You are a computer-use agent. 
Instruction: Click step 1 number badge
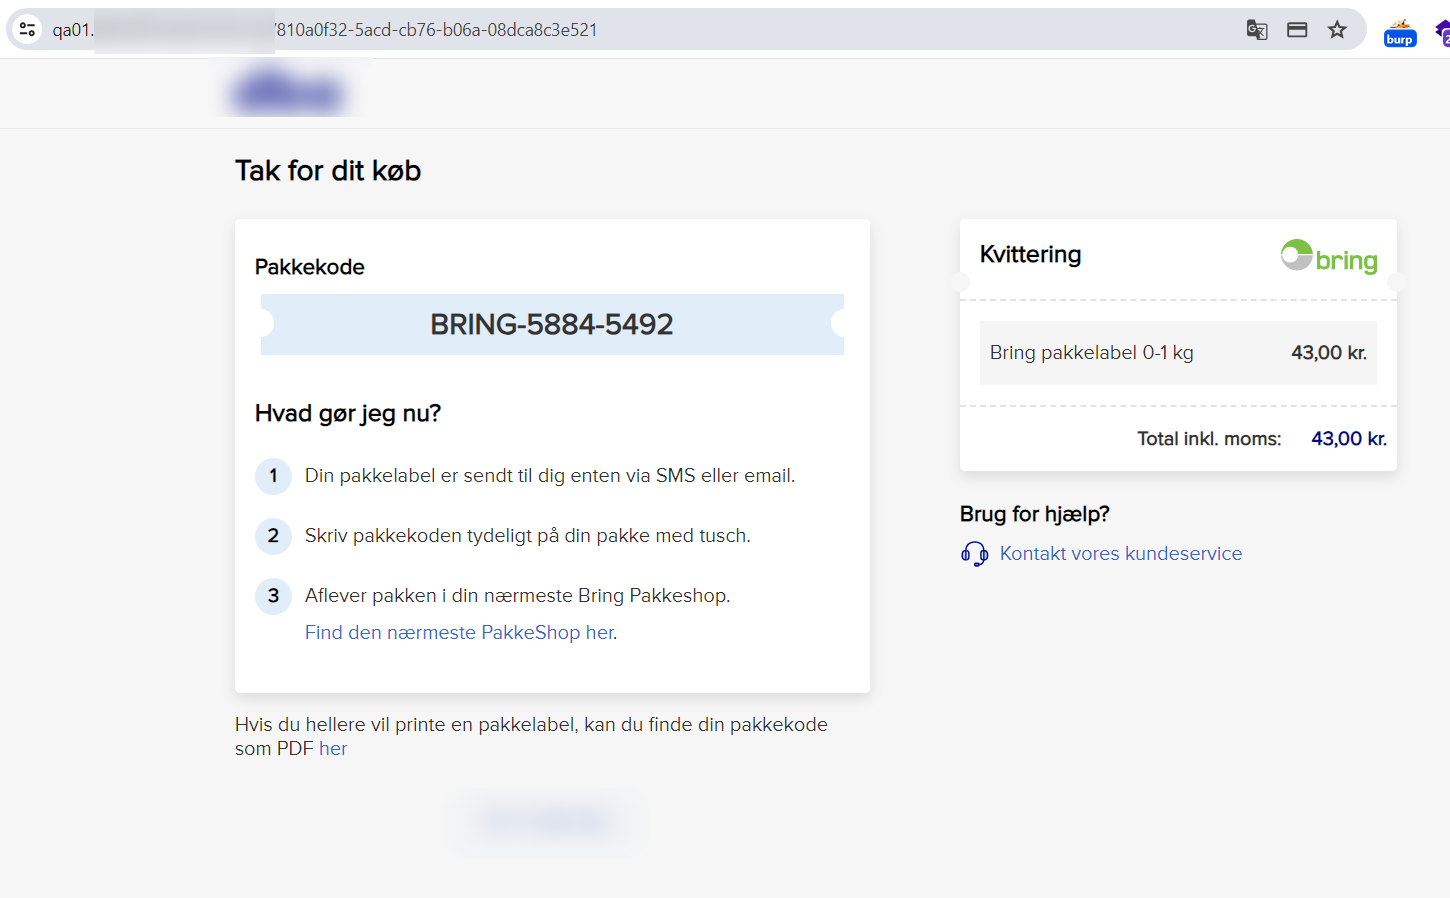pyautogui.click(x=273, y=476)
